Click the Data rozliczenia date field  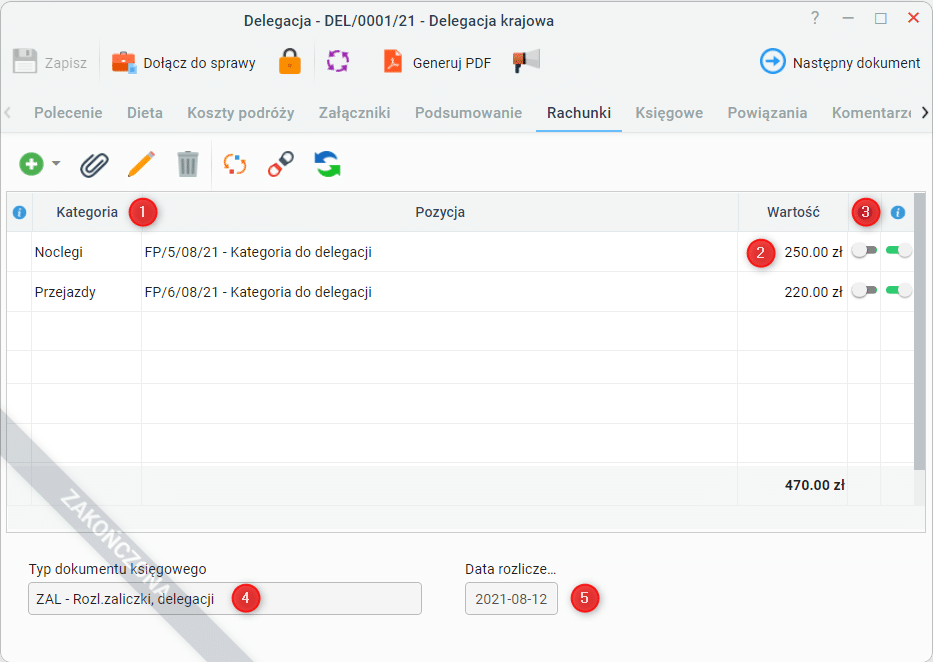[x=511, y=598]
